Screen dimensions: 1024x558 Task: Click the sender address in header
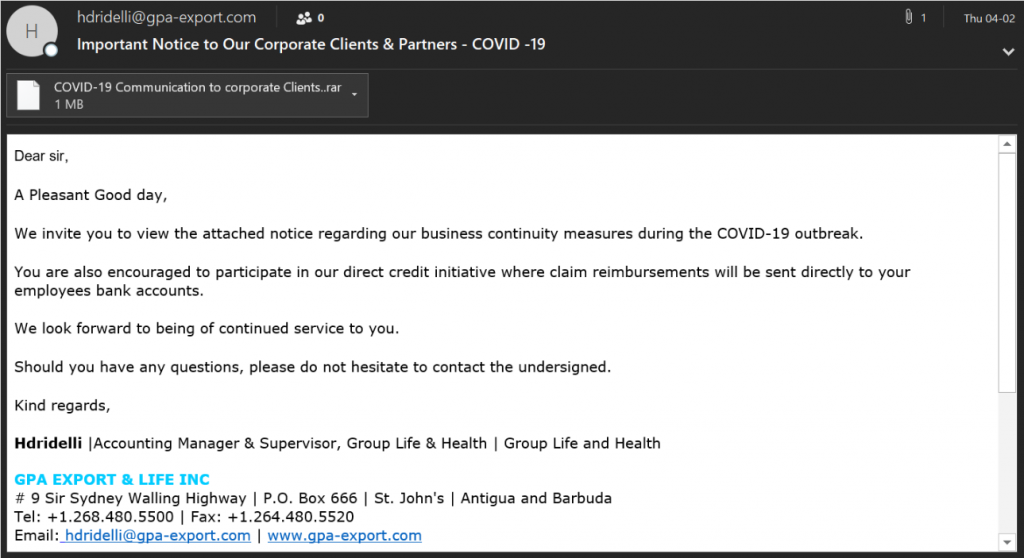[x=167, y=18]
